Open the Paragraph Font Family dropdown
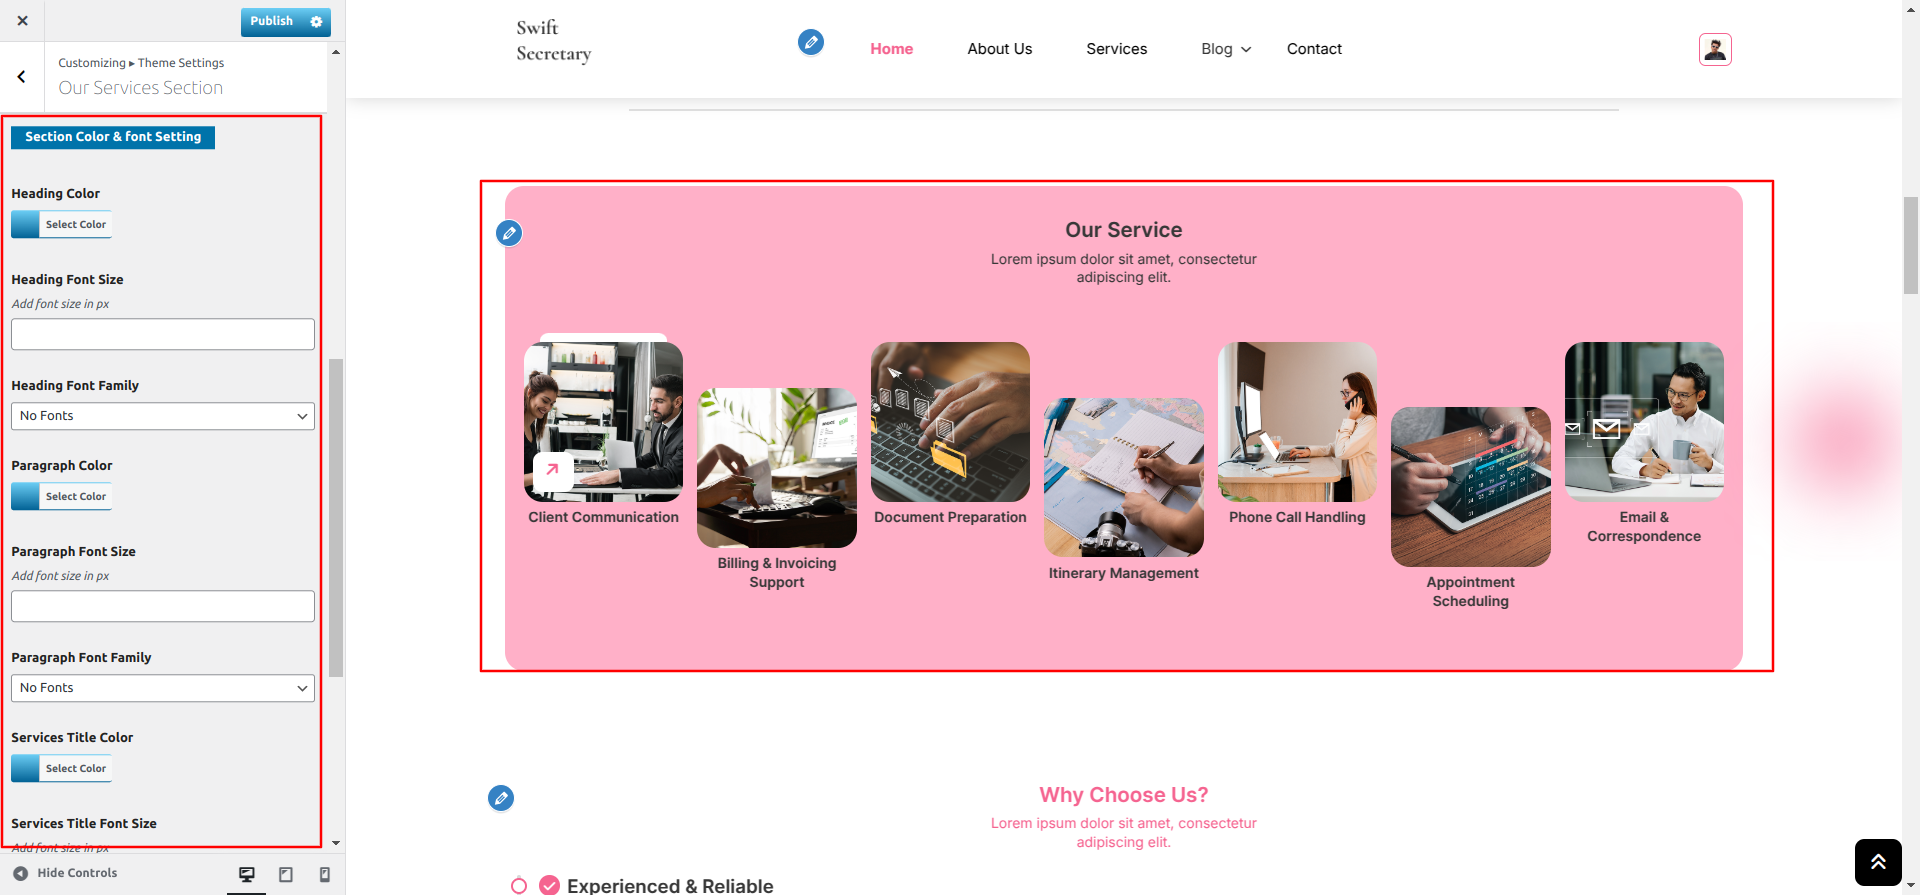 click(x=163, y=688)
